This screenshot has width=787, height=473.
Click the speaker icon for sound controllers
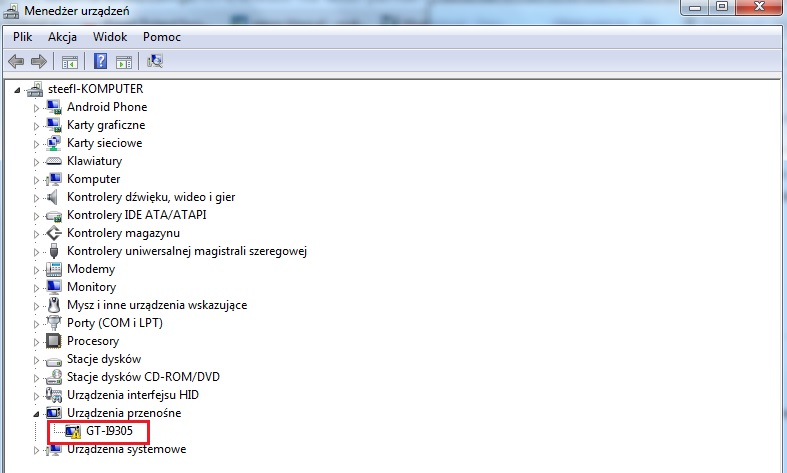53,197
